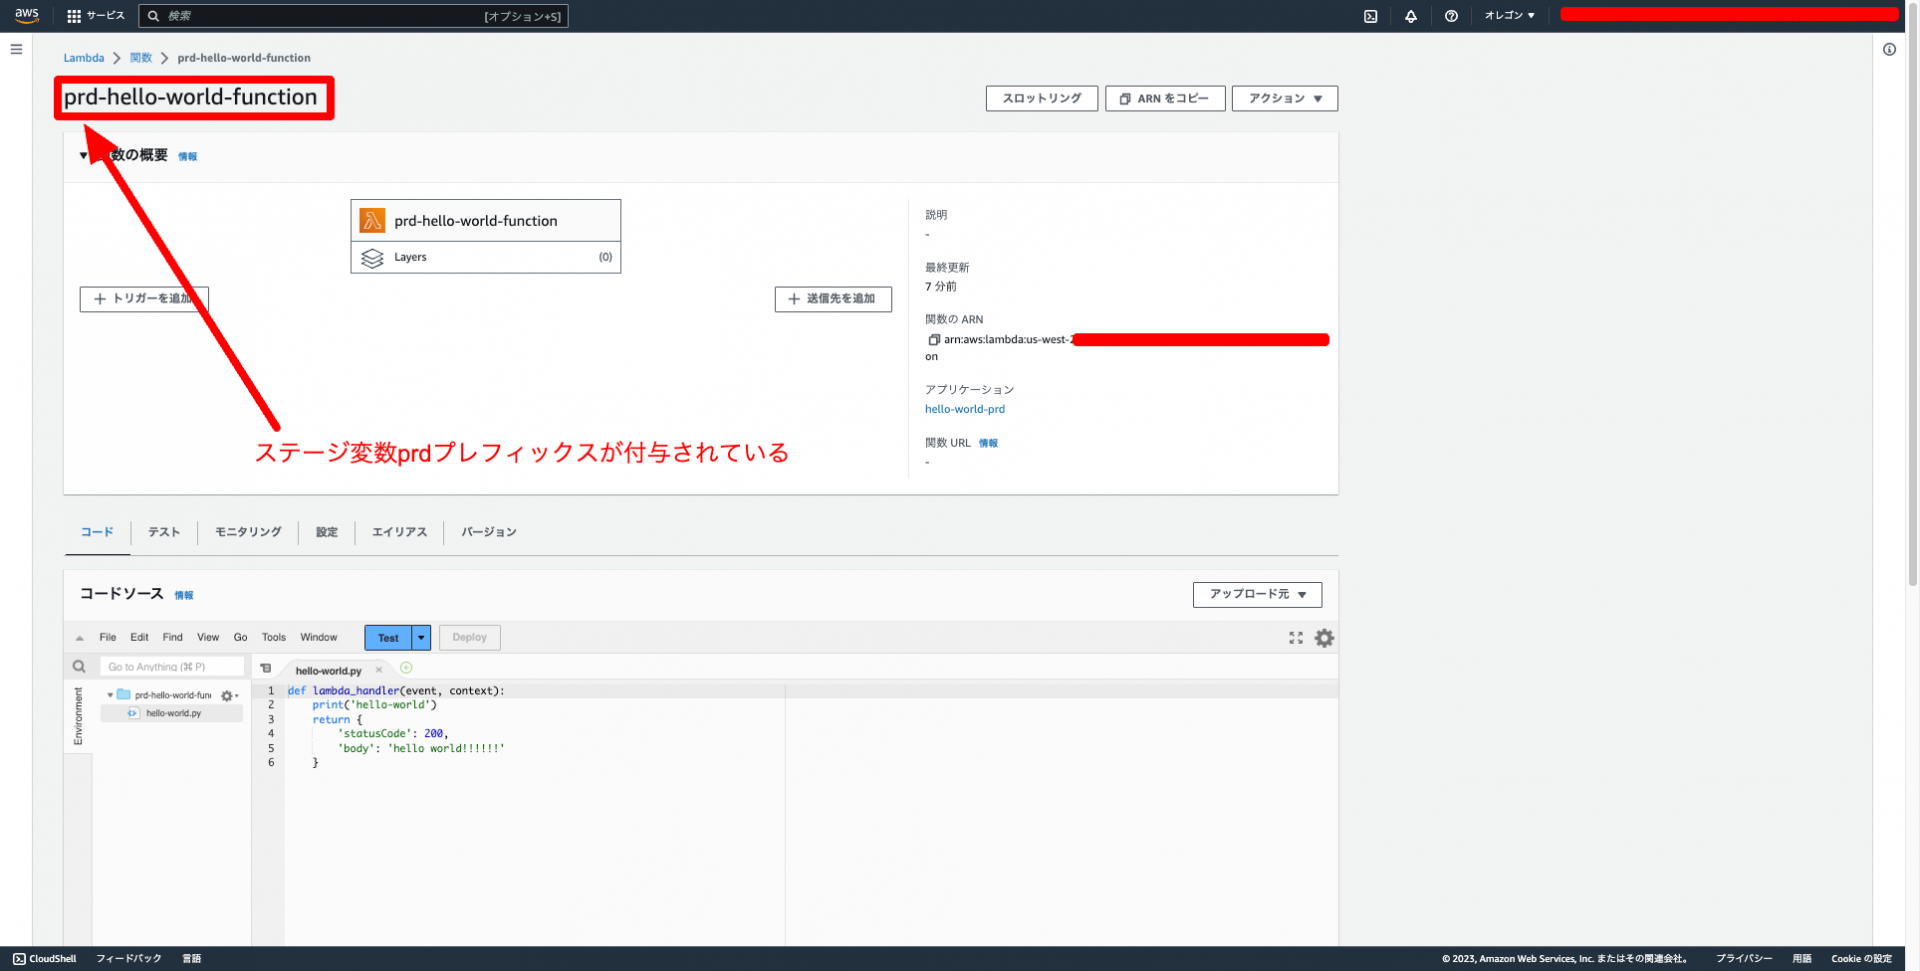The image size is (1920, 971).
Task: Expand the code editor to fullscreen
Action: click(x=1295, y=637)
